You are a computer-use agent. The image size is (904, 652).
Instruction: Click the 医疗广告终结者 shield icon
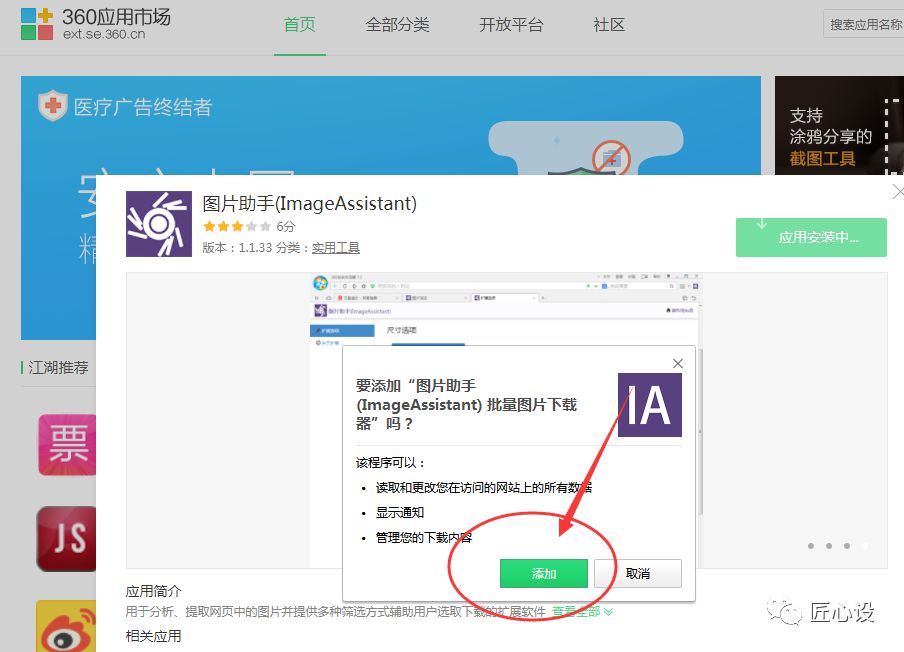(52, 105)
